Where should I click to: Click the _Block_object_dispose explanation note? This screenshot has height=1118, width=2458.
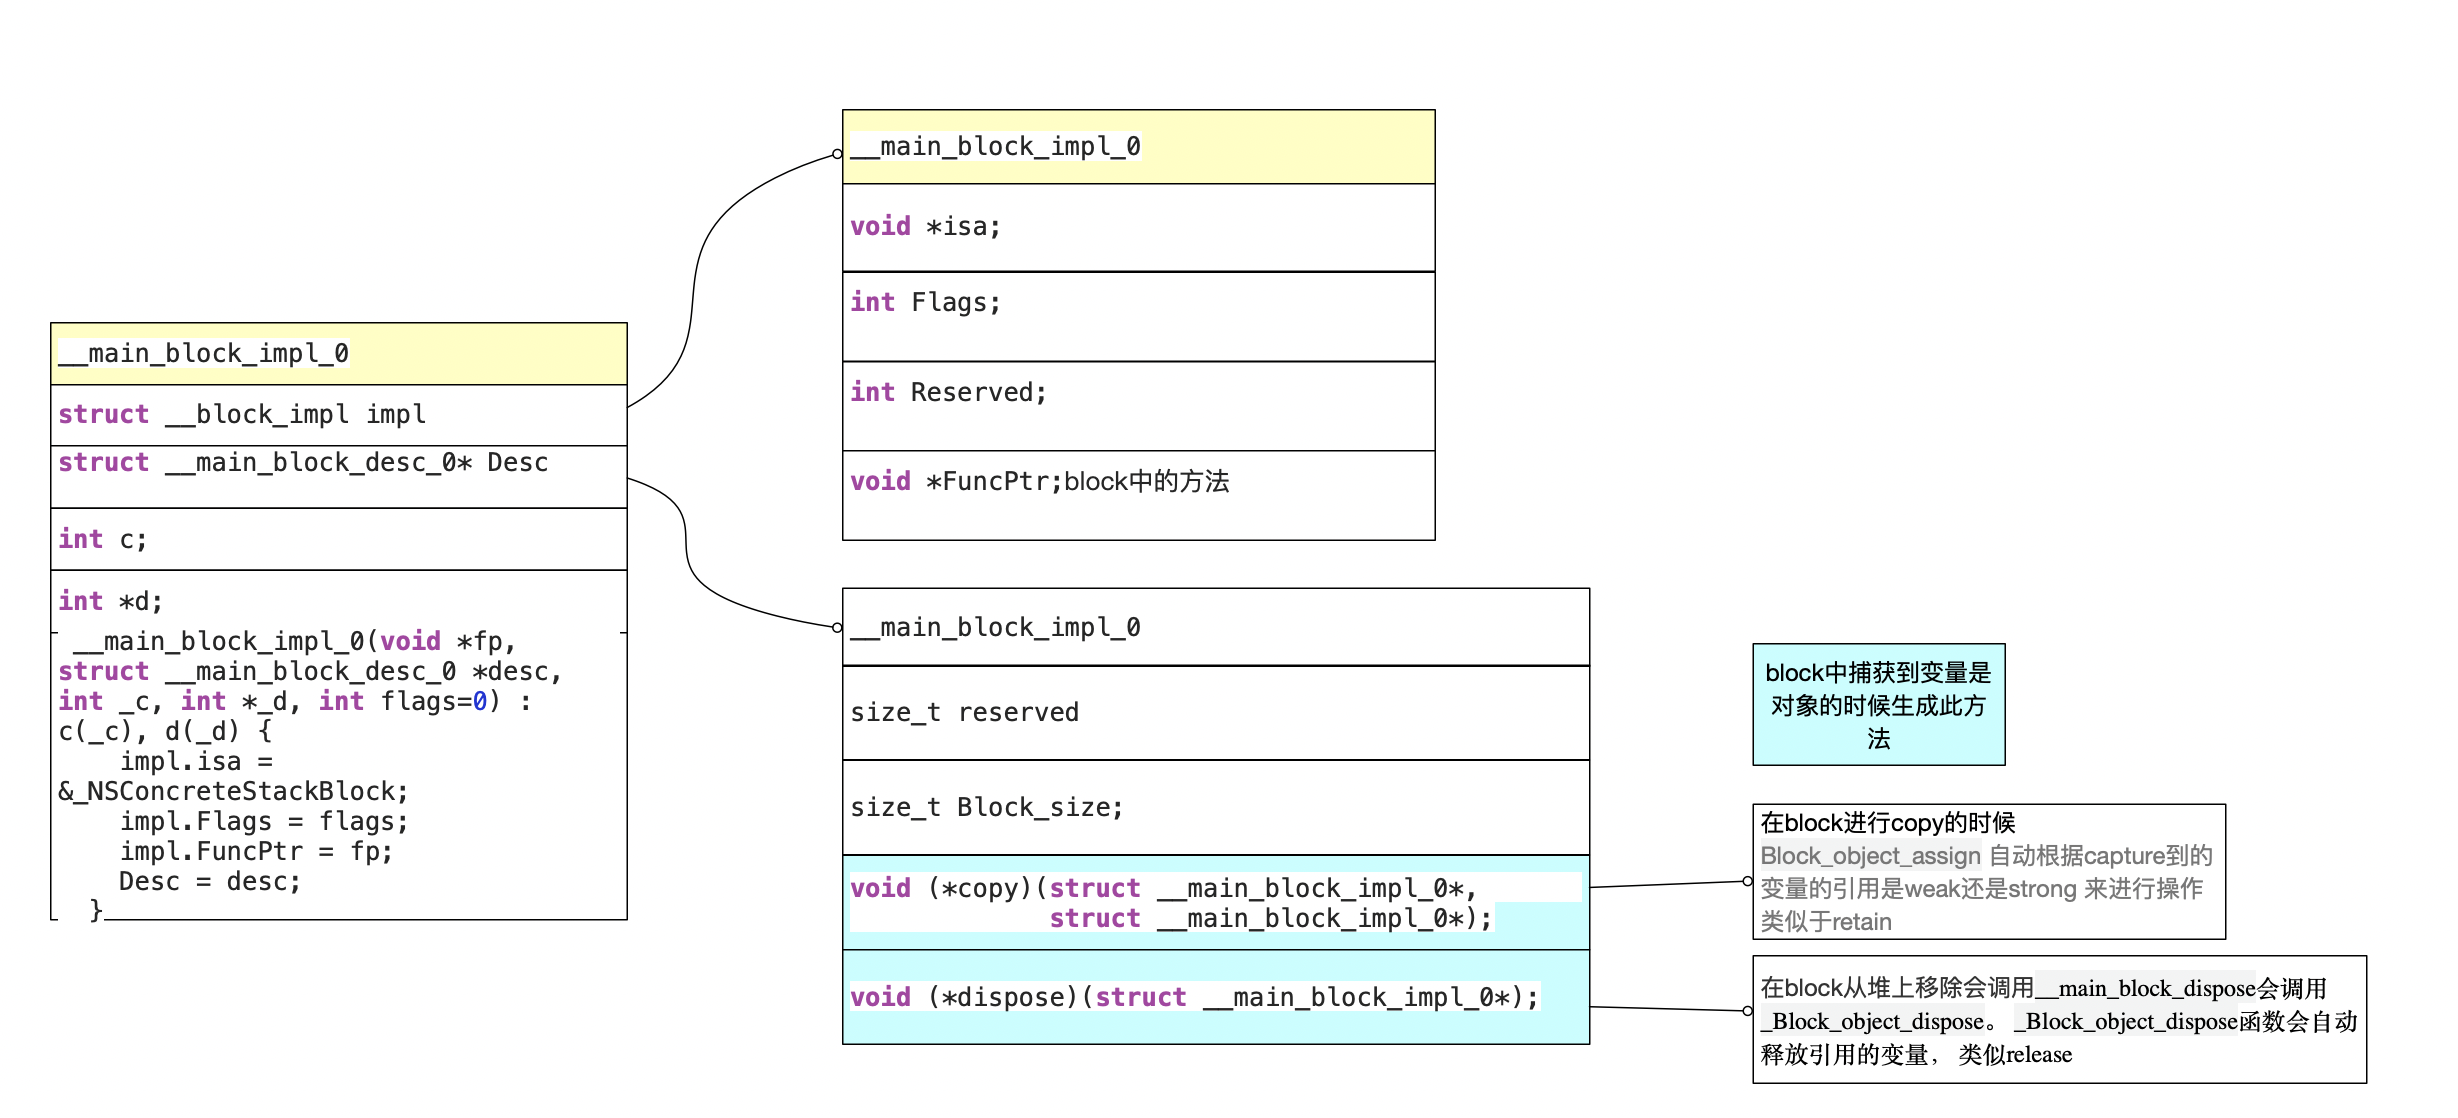pyautogui.click(x=2058, y=1020)
